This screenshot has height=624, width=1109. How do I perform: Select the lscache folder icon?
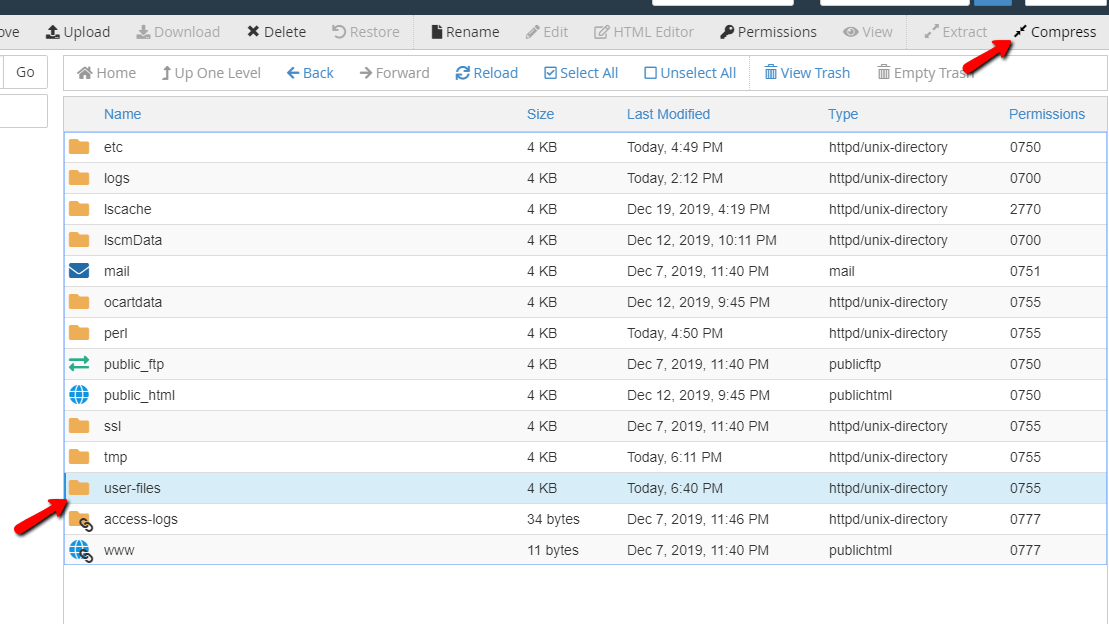79,209
